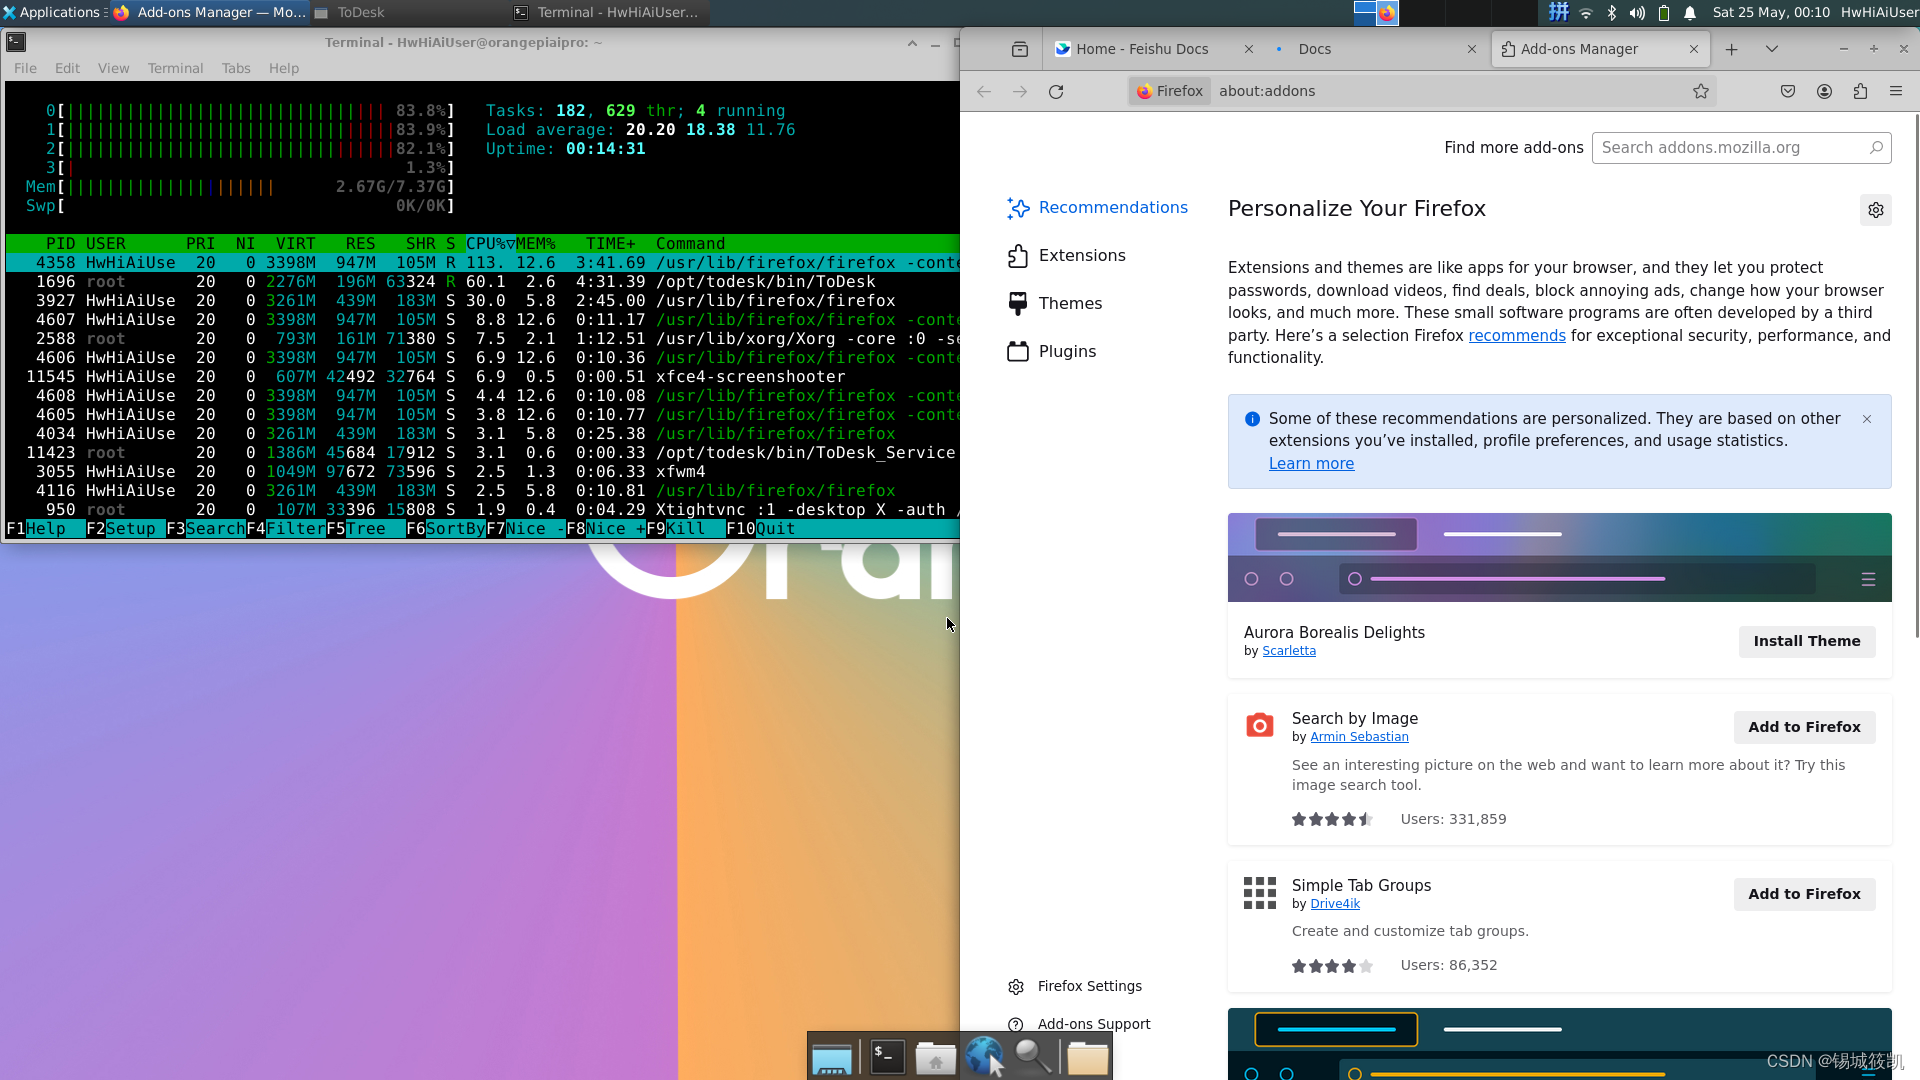Add Search by Image to Firefox
This screenshot has height=1080, width=1920.
[1804, 727]
